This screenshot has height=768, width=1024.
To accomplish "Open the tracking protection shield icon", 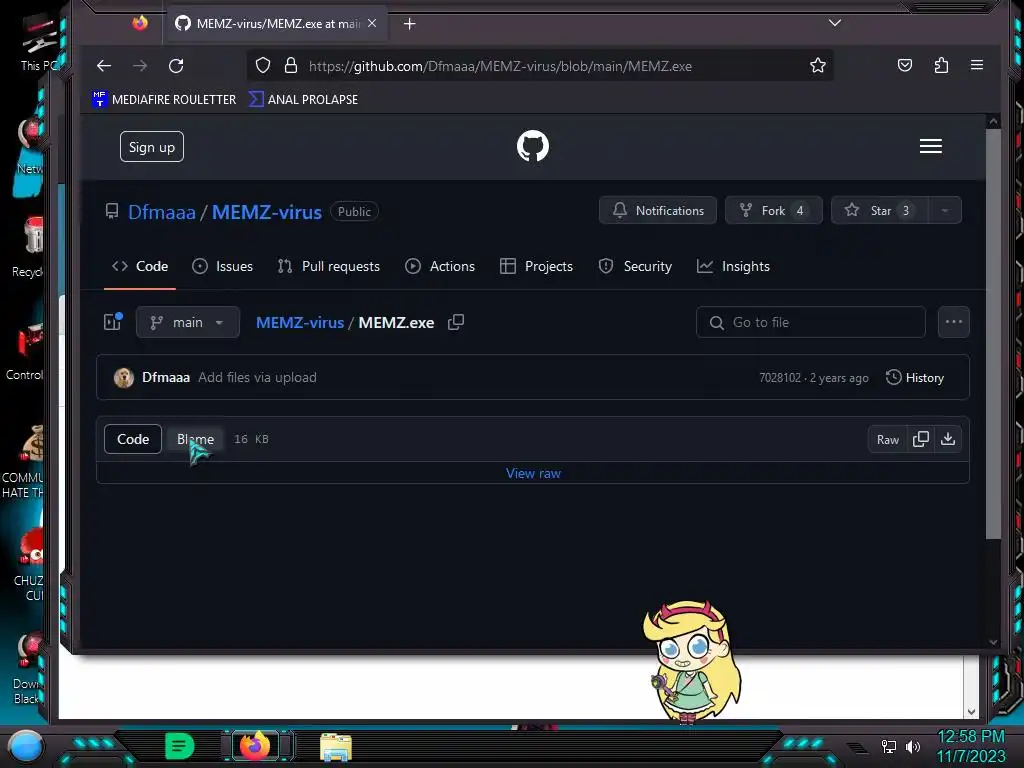I will coord(263,65).
